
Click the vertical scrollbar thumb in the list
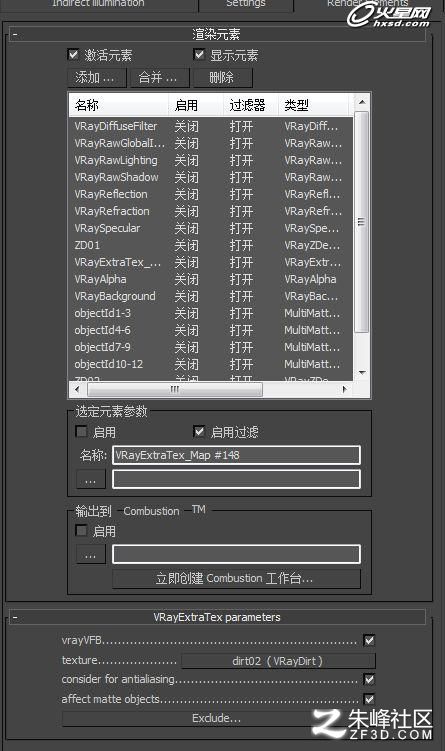click(x=362, y=222)
